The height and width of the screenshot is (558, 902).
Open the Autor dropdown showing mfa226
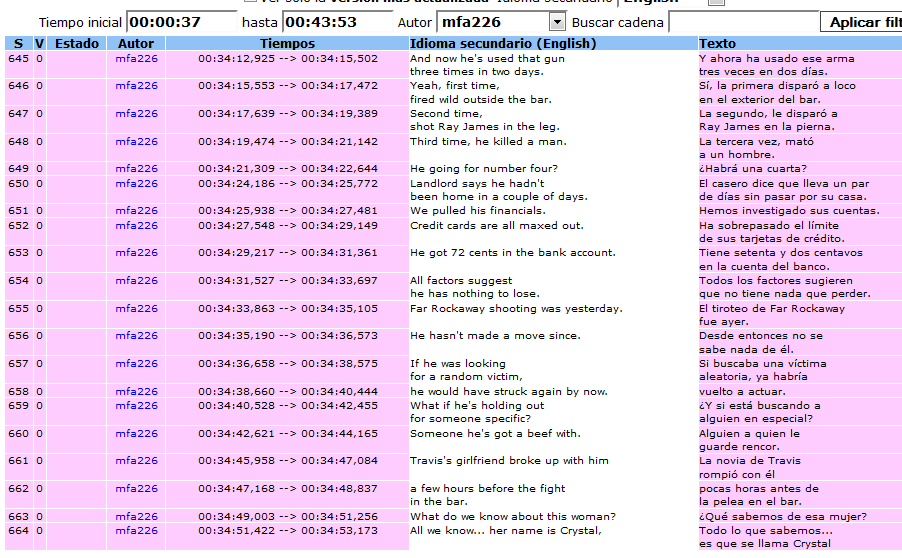click(x=557, y=22)
